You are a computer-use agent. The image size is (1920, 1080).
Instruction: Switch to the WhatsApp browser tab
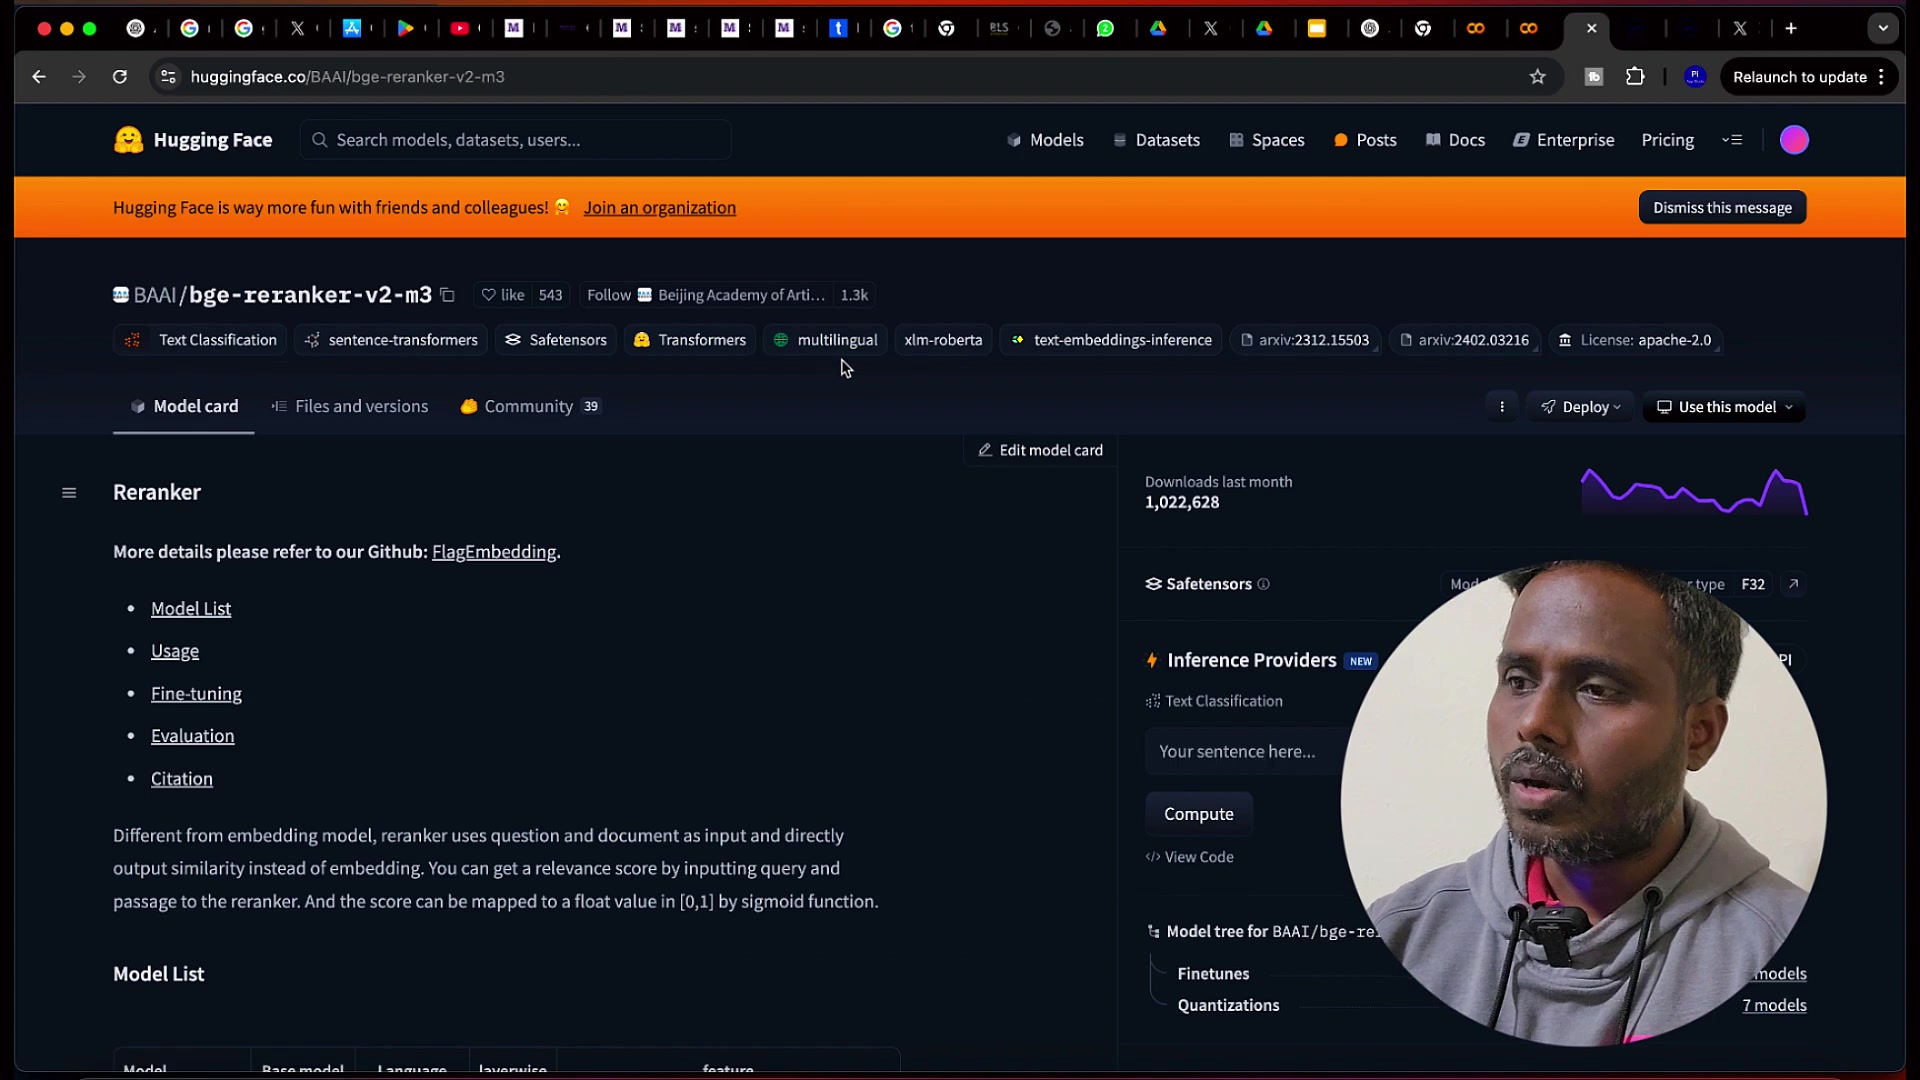1105,28
